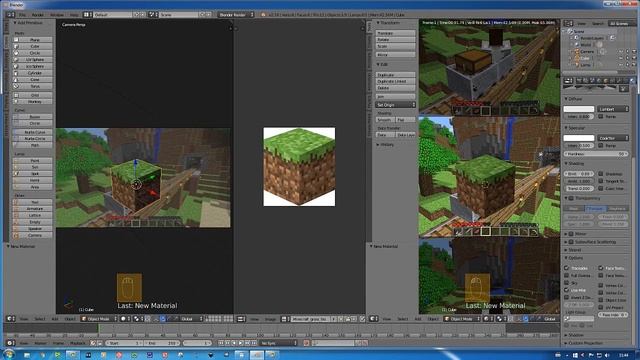
Task: Add a Lattice object
Action: tap(33, 216)
